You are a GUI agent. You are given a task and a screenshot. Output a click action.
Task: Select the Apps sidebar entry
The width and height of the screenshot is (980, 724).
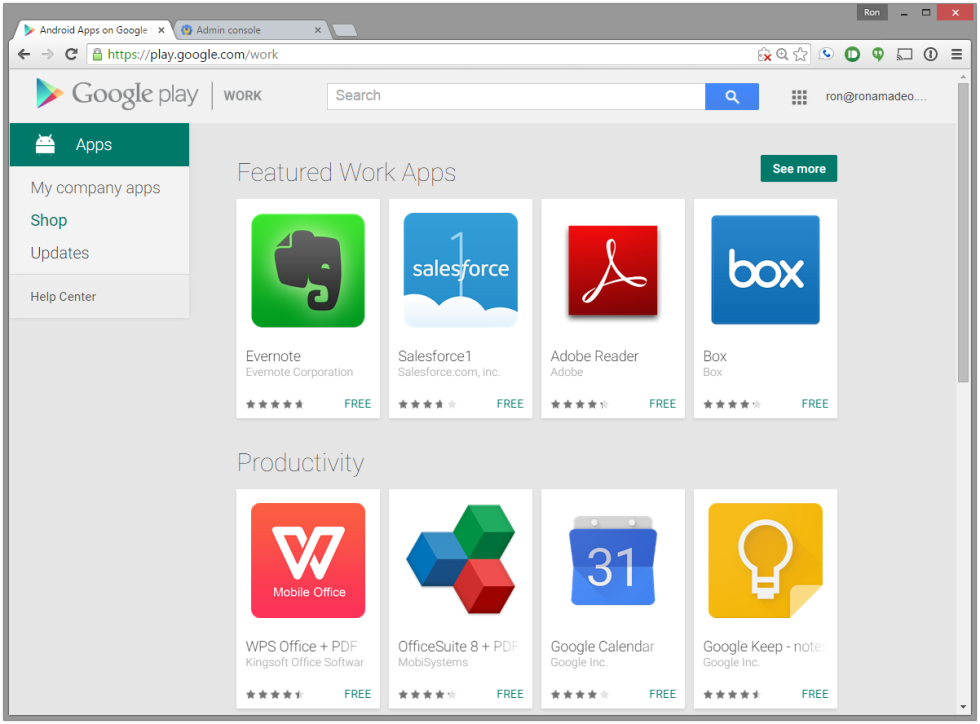click(93, 144)
